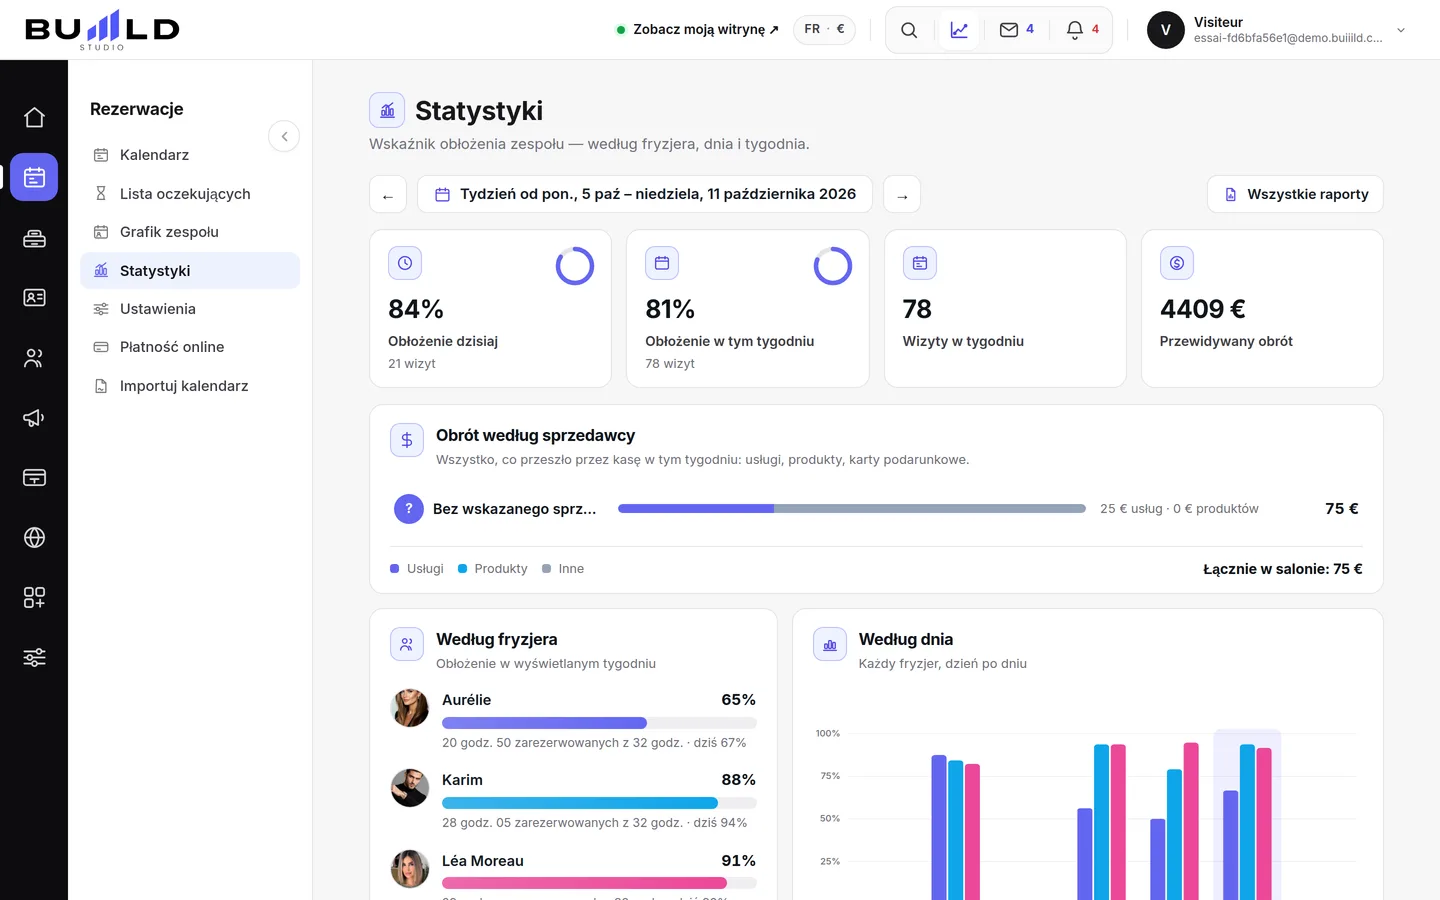Collapse the Rezerwacje side panel
Screen dimensions: 1440x900
284,136
